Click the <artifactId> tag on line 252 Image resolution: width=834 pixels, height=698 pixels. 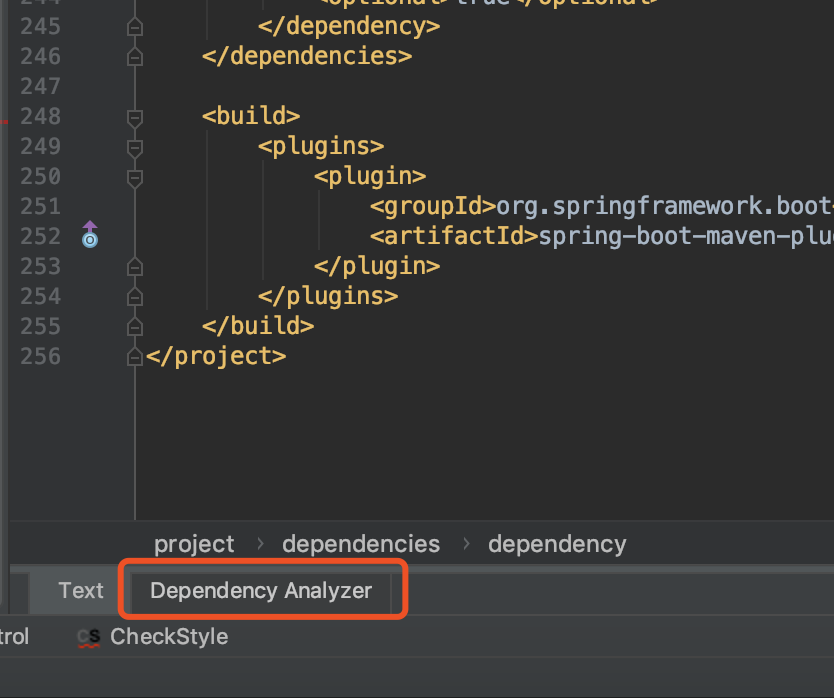(x=454, y=236)
